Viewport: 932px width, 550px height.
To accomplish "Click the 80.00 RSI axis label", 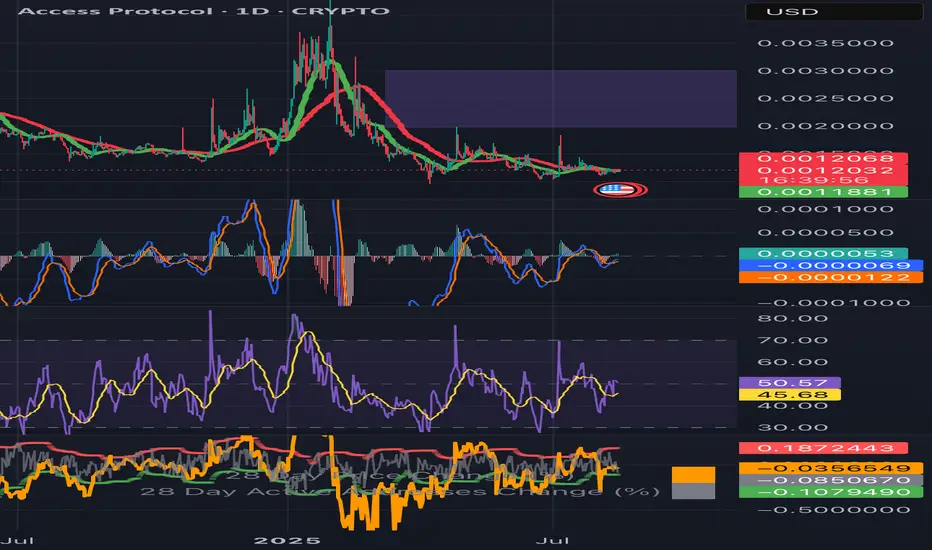I will [792, 319].
